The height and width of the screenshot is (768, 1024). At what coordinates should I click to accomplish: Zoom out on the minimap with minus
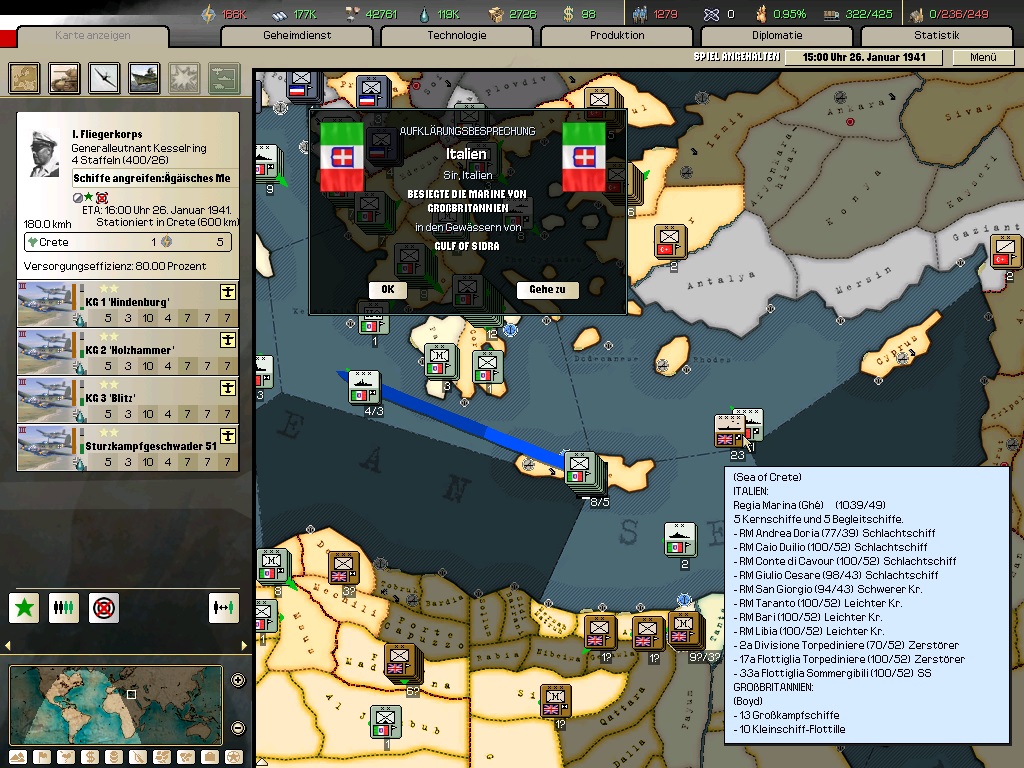click(x=238, y=727)
